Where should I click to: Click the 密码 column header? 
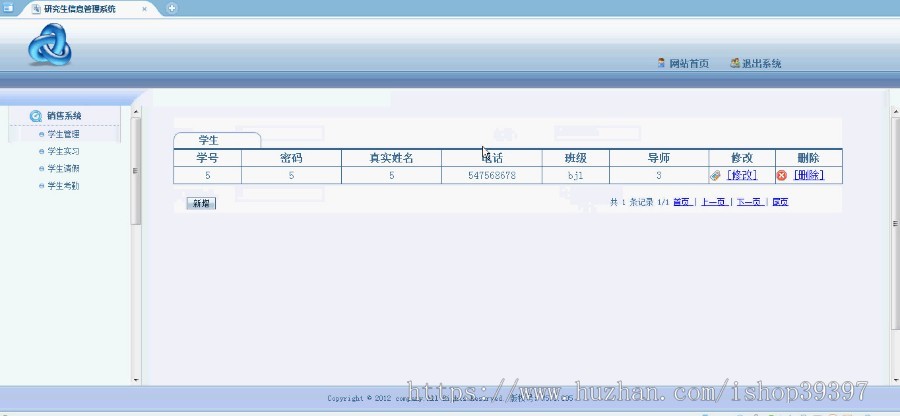291,158
